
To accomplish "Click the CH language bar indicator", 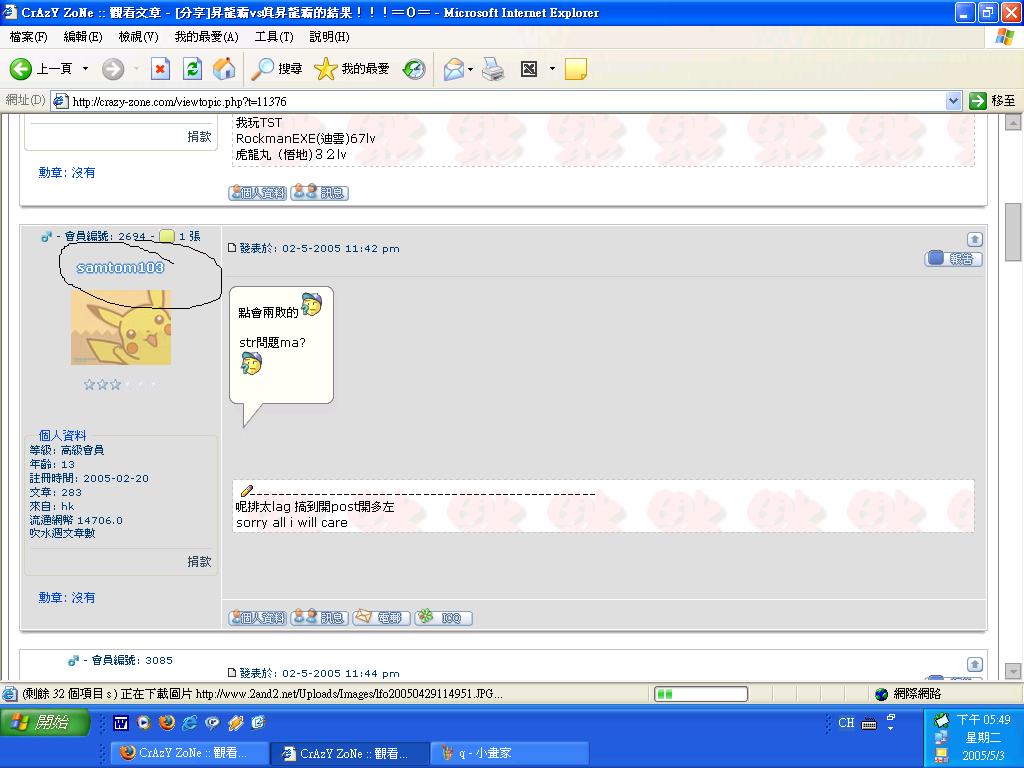I will 846,722.
